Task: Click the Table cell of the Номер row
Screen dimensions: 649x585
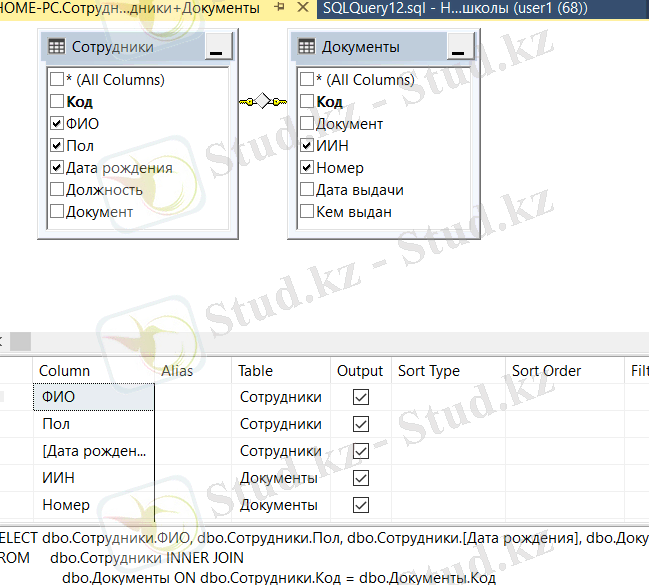Action: pyautogui.click(x=281, y=505)
